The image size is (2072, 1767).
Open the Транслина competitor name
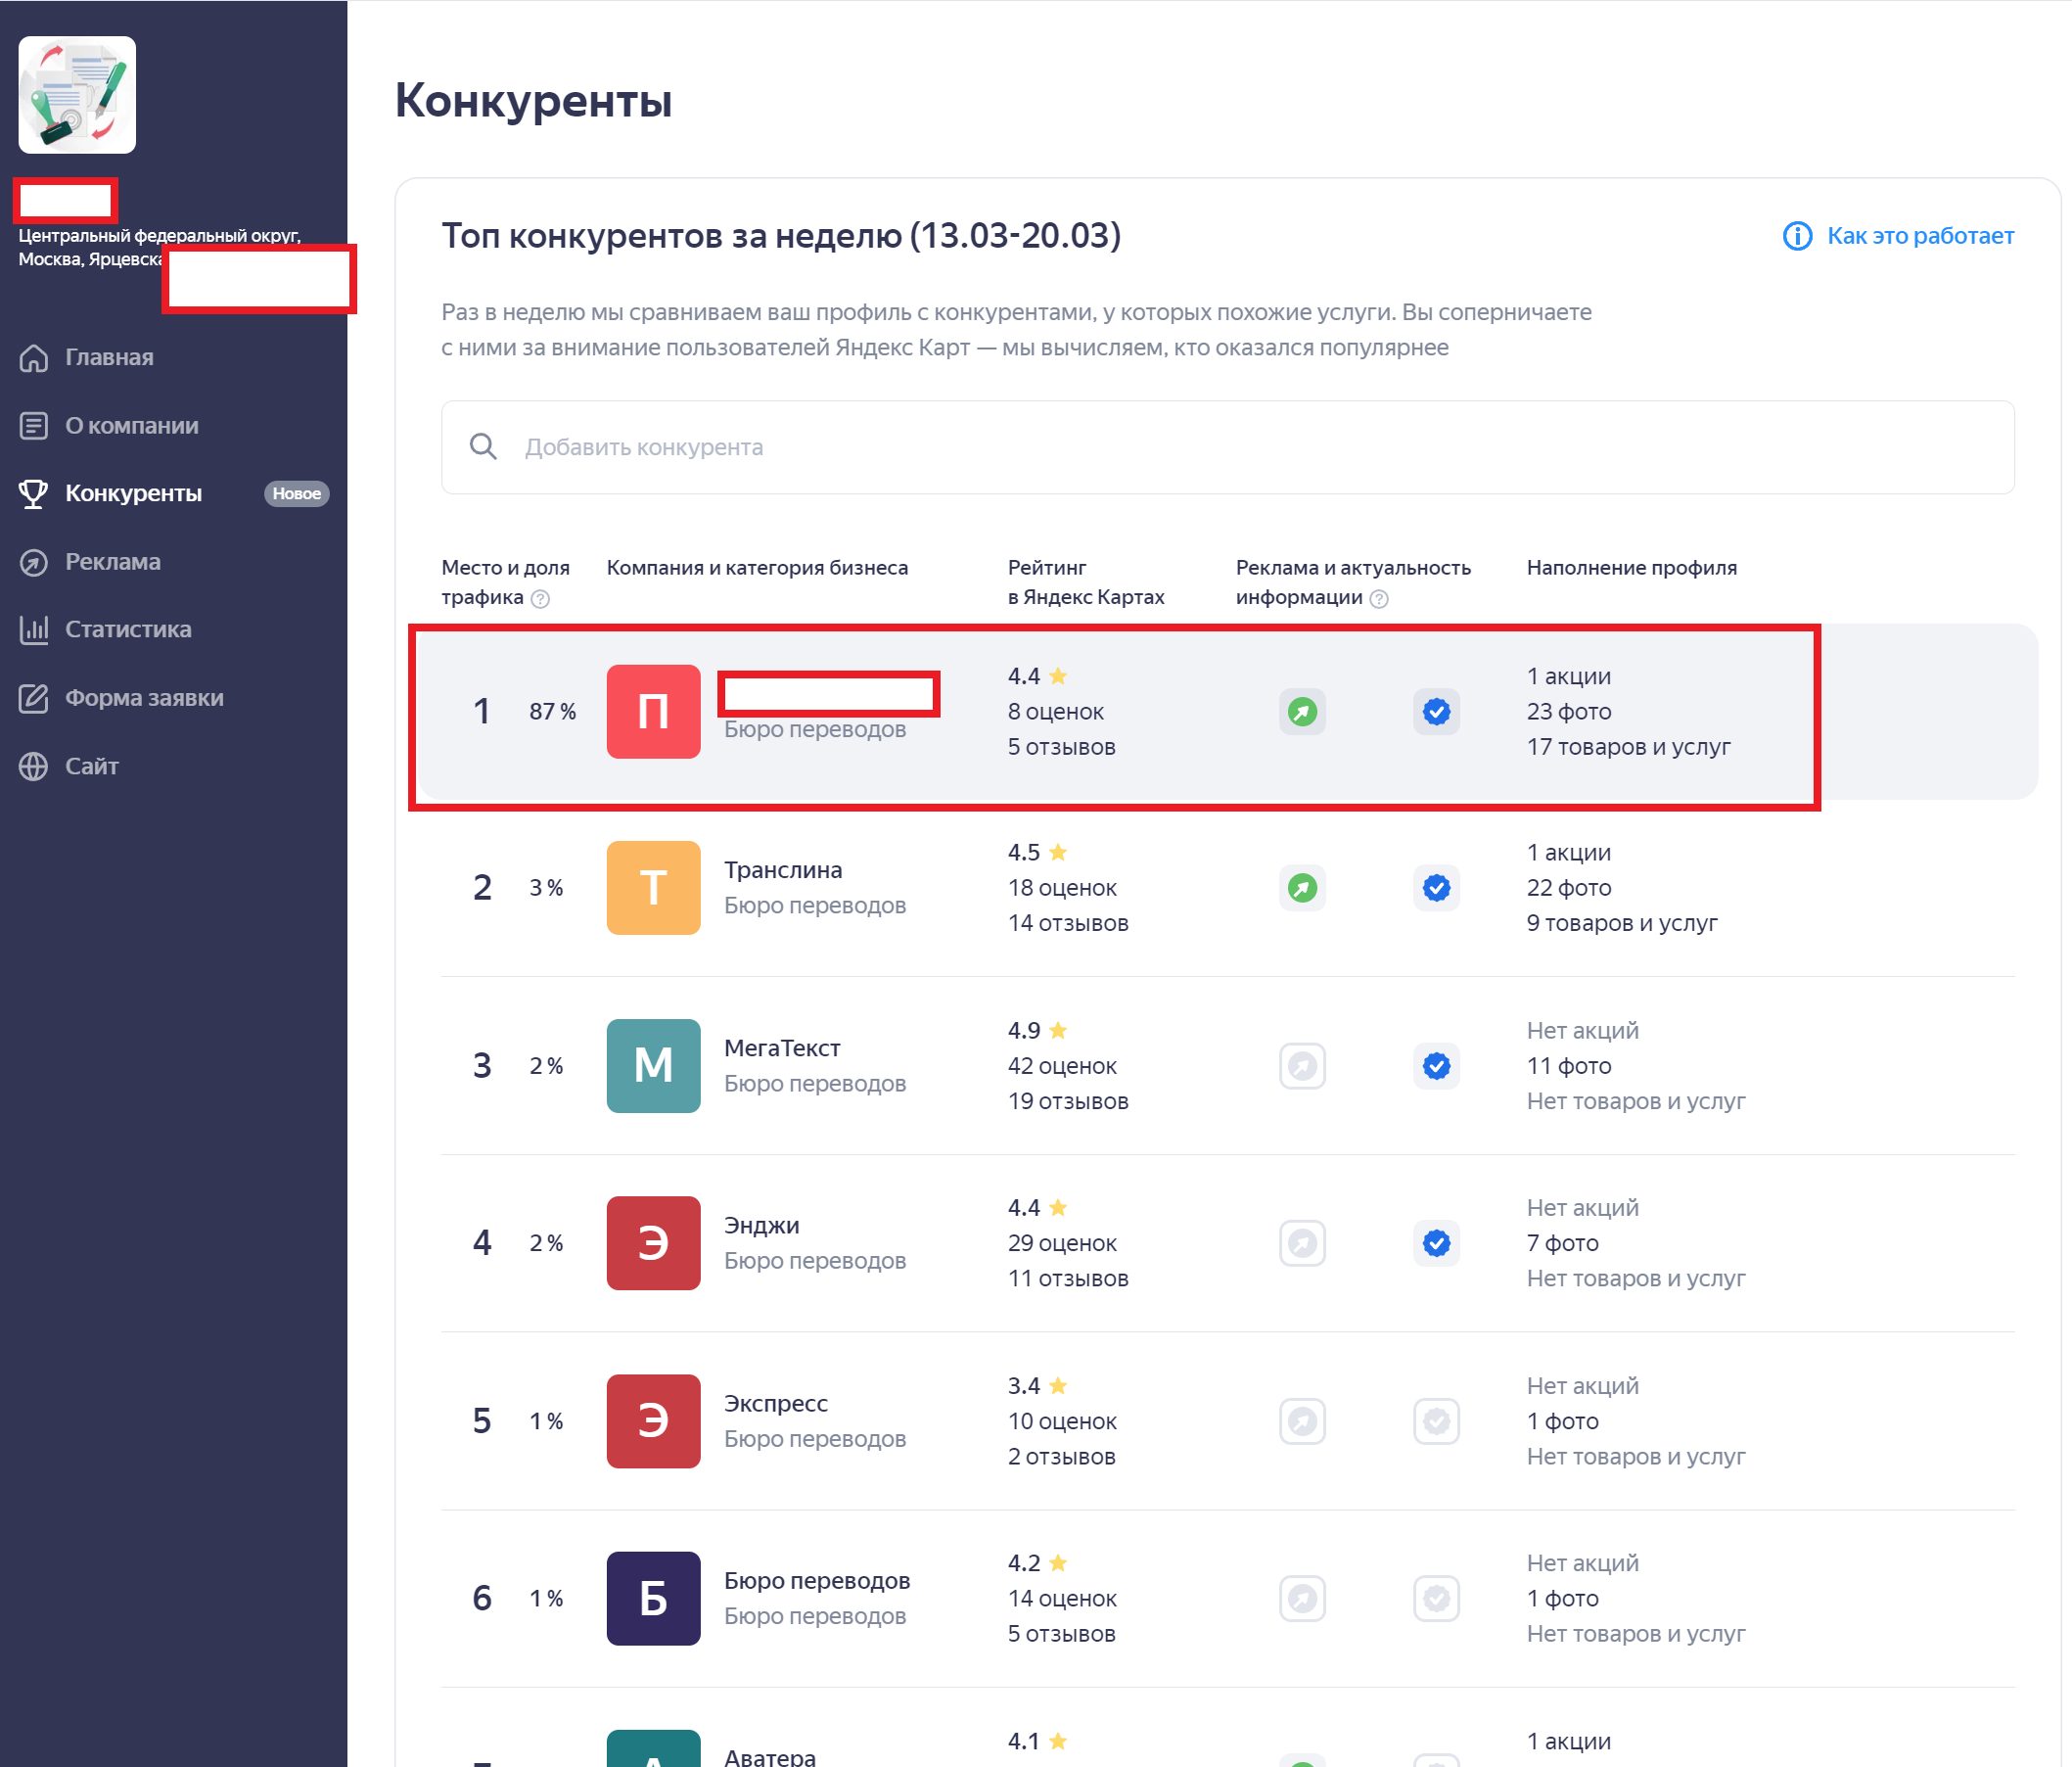783,870
